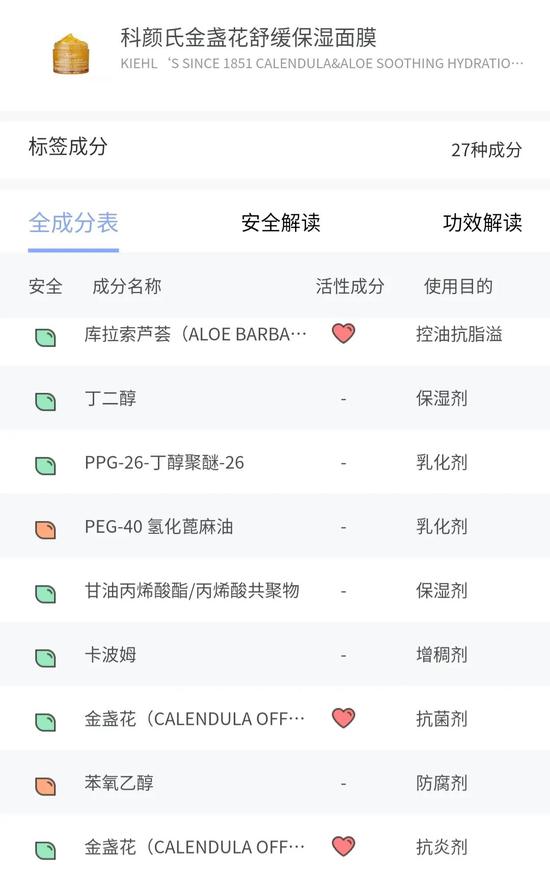Tap the green leaf beside PPG-26-丁醇聚醚-26
The width and height of the screenshot is (550, 871).
pyautogui.click(x=45, y=465)
